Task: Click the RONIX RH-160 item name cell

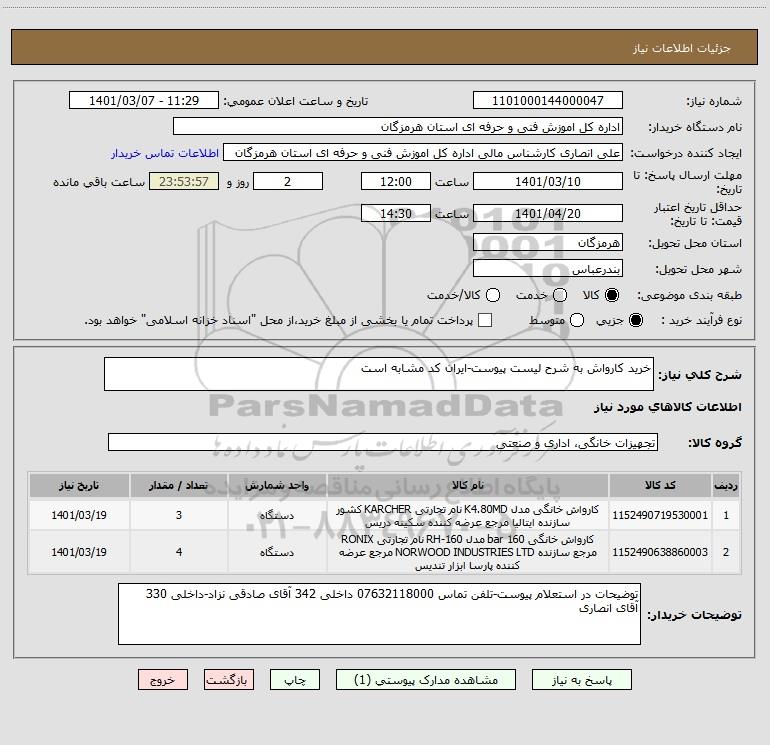Action: point(468,552)
